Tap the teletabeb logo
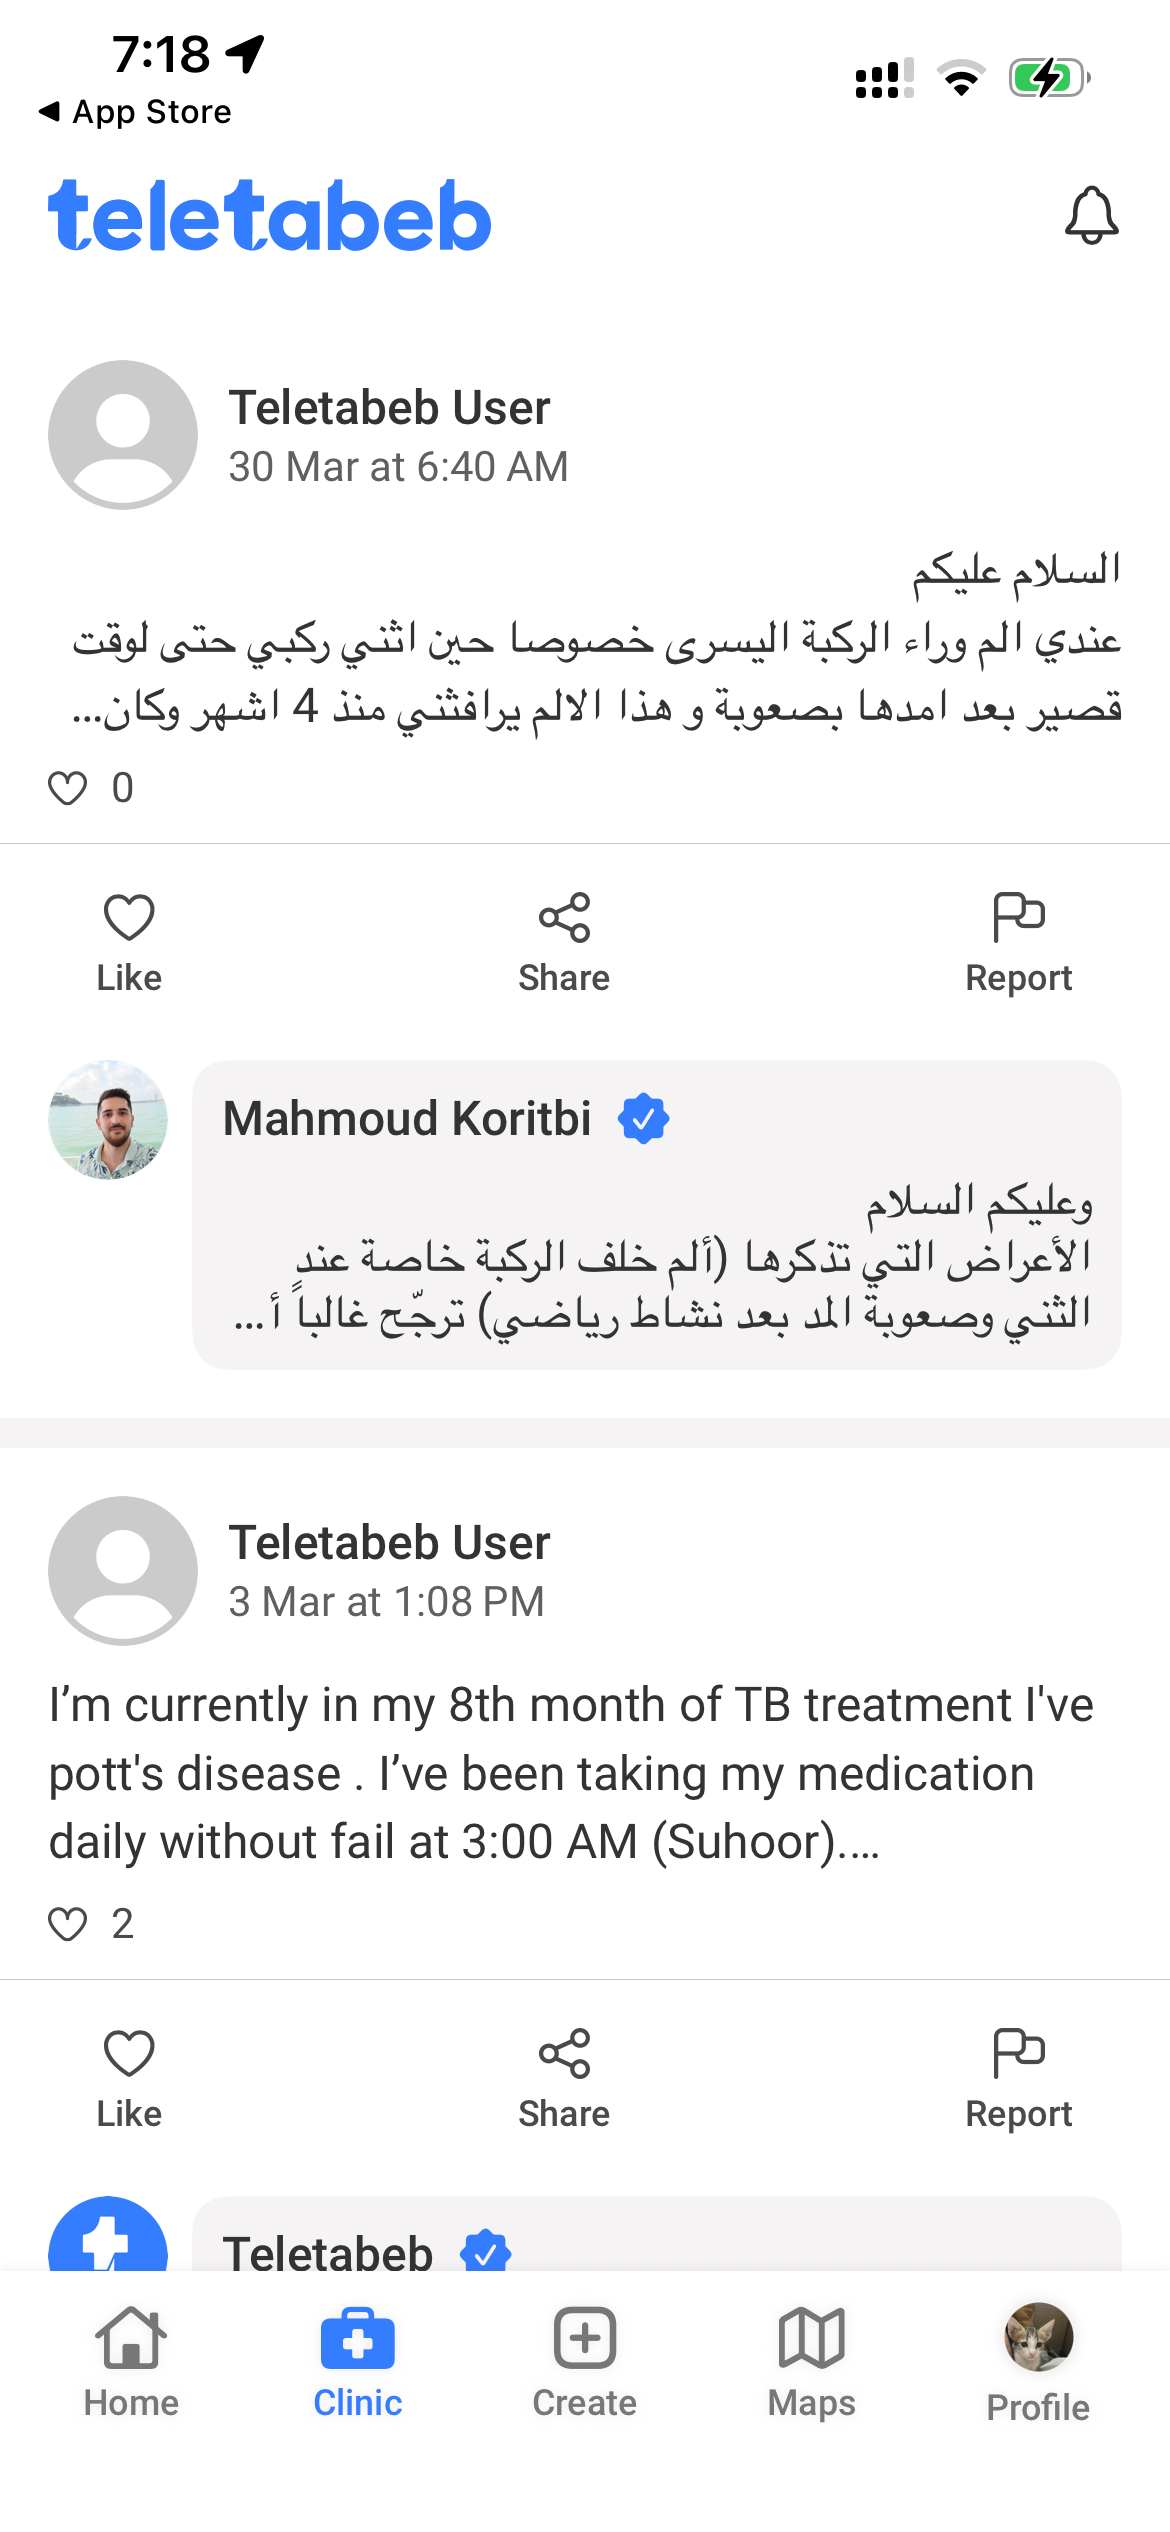 pyautogui.click(x=270, y=216)
